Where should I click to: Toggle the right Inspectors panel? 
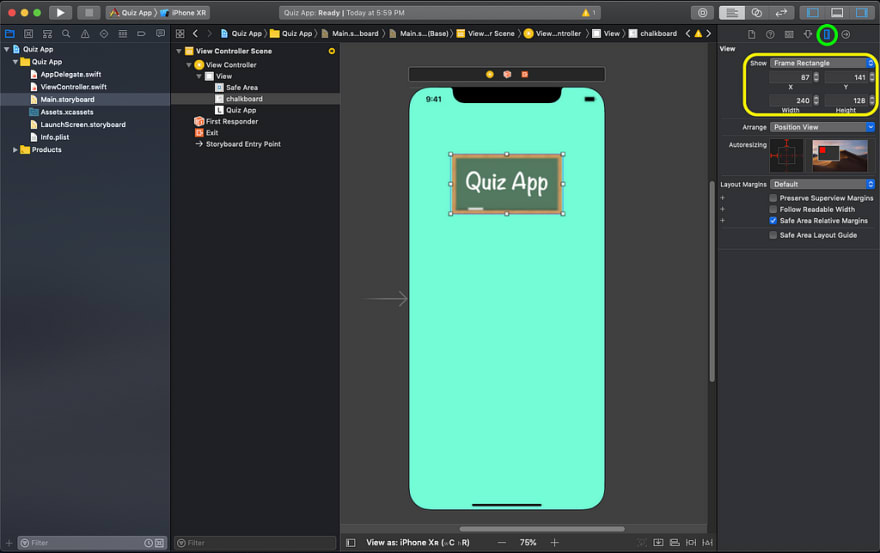(861, 12)
